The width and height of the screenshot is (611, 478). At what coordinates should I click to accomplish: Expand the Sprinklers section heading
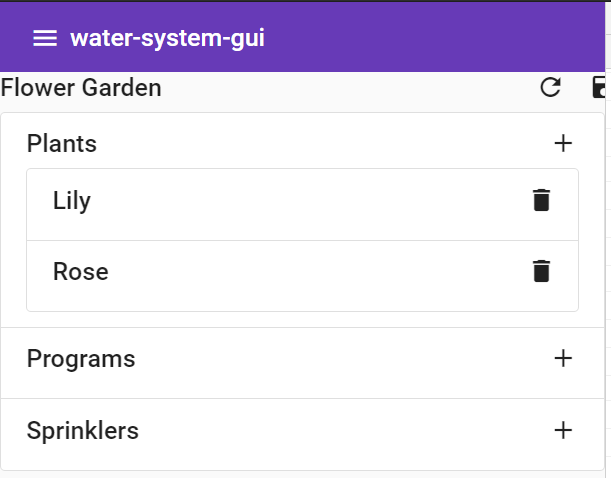83,431
